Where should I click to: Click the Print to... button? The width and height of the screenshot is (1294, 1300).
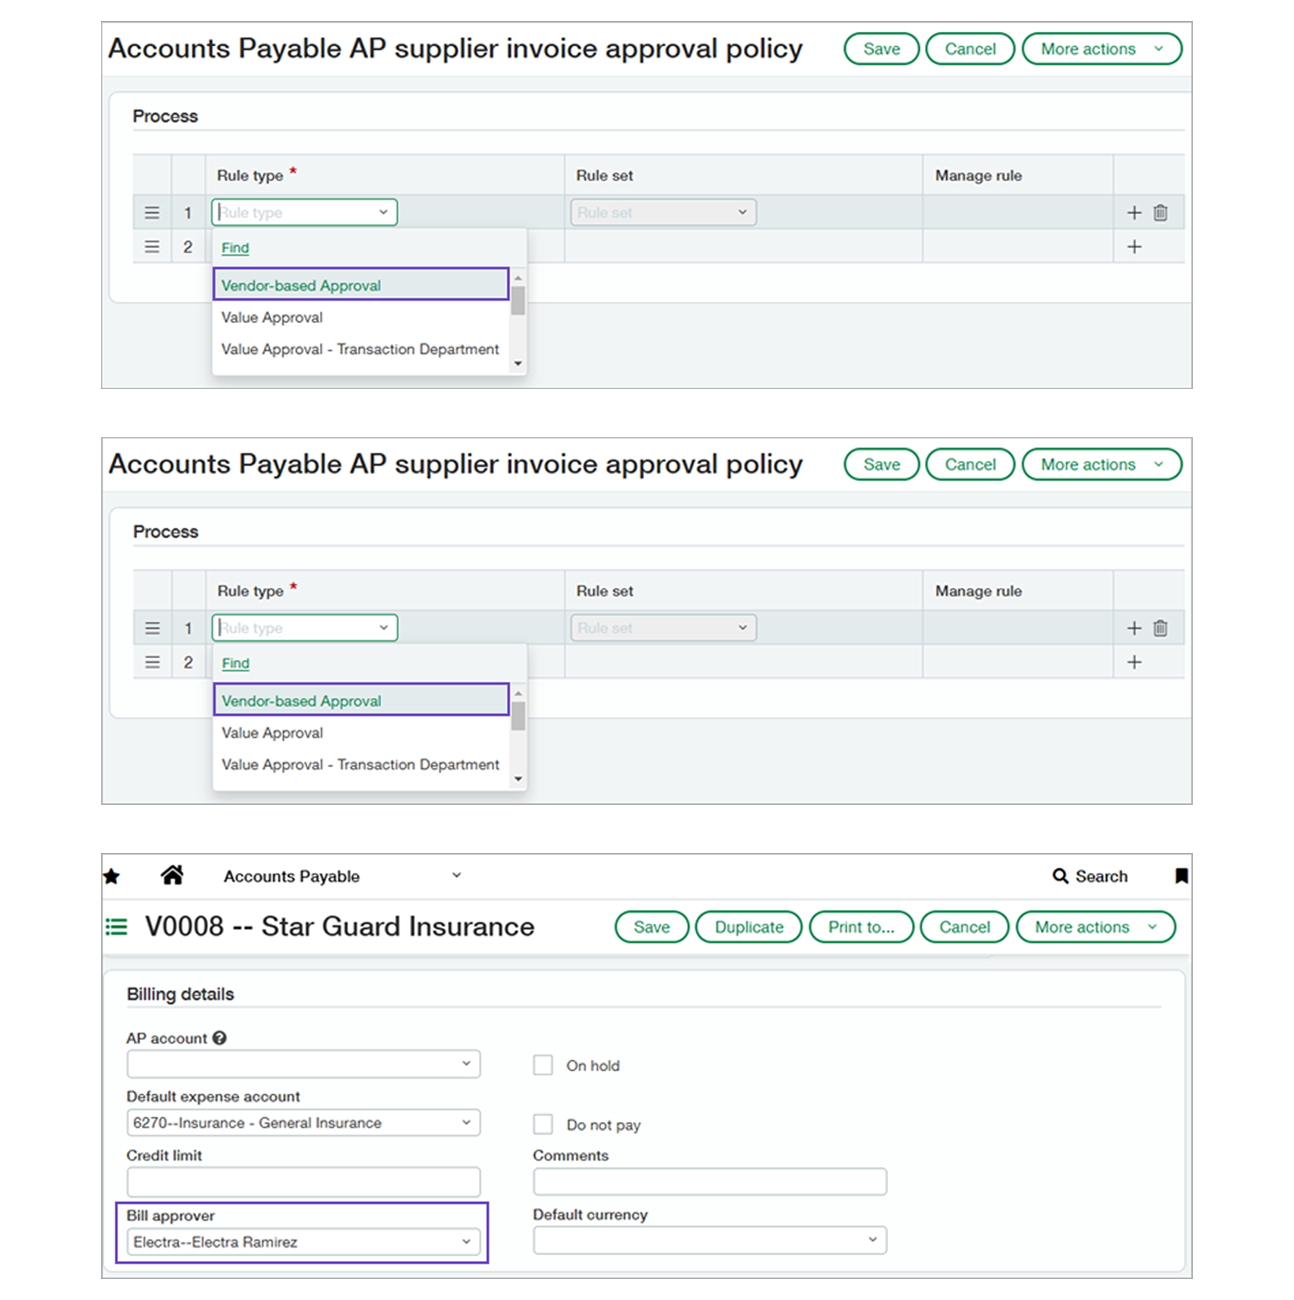click(861, 927)
